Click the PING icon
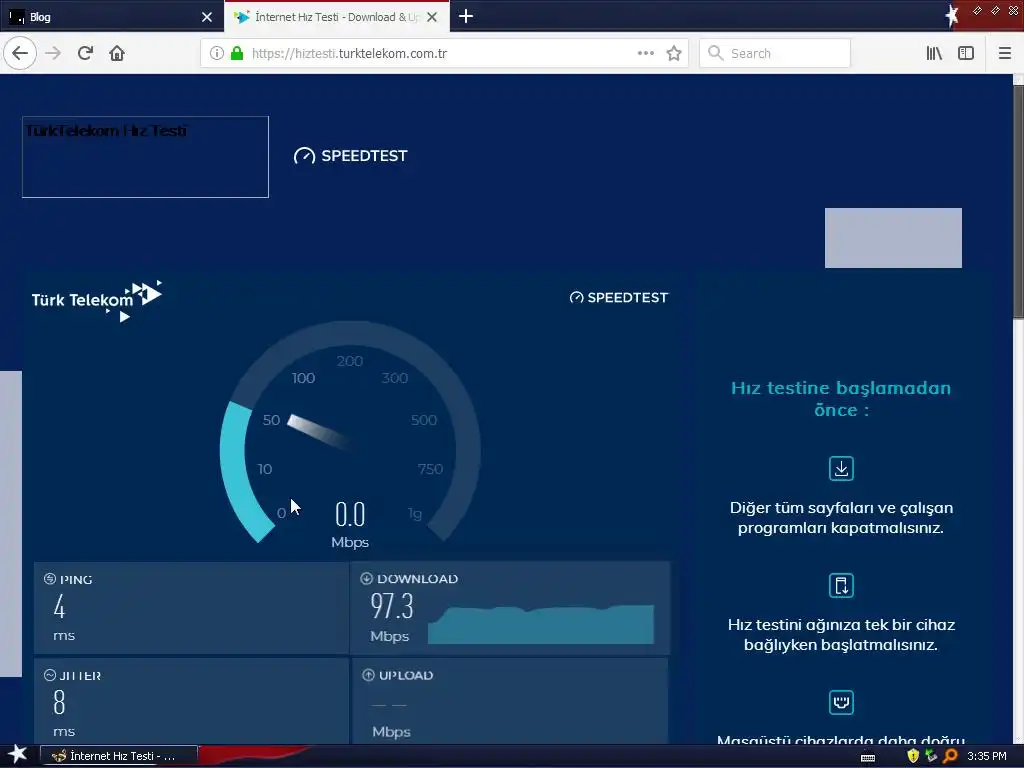The height and width of the screenshot is (768, 1024). click(50, 579)
